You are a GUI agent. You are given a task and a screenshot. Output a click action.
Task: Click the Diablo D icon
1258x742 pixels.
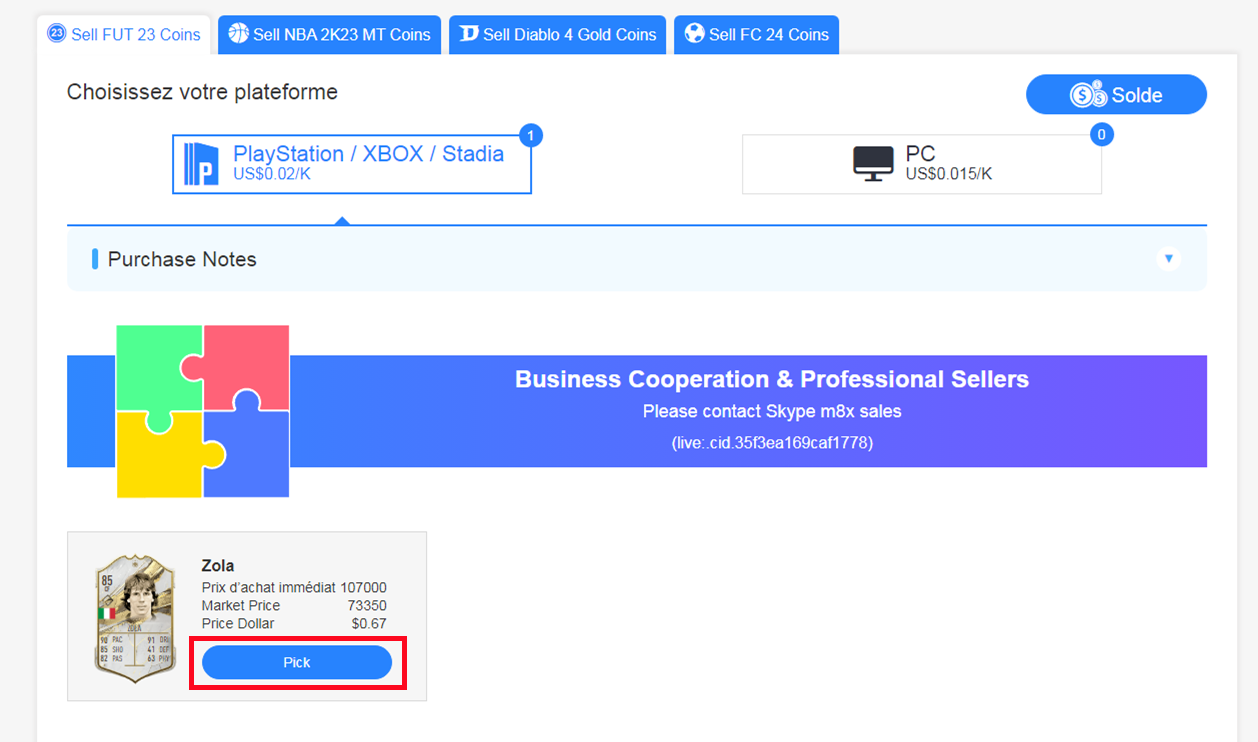469,34
